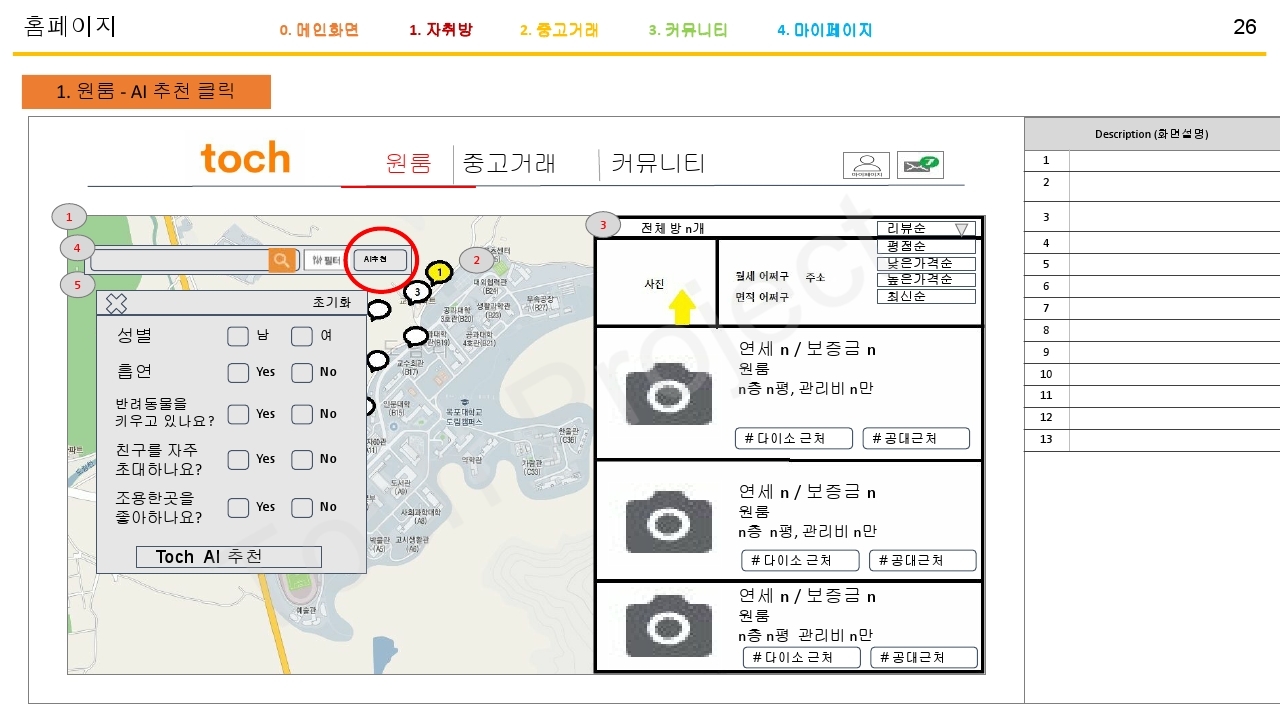Screen dimensions: 1280x720
Task: Click #공대근처 tag in first listing
Action: pos(916,438)
